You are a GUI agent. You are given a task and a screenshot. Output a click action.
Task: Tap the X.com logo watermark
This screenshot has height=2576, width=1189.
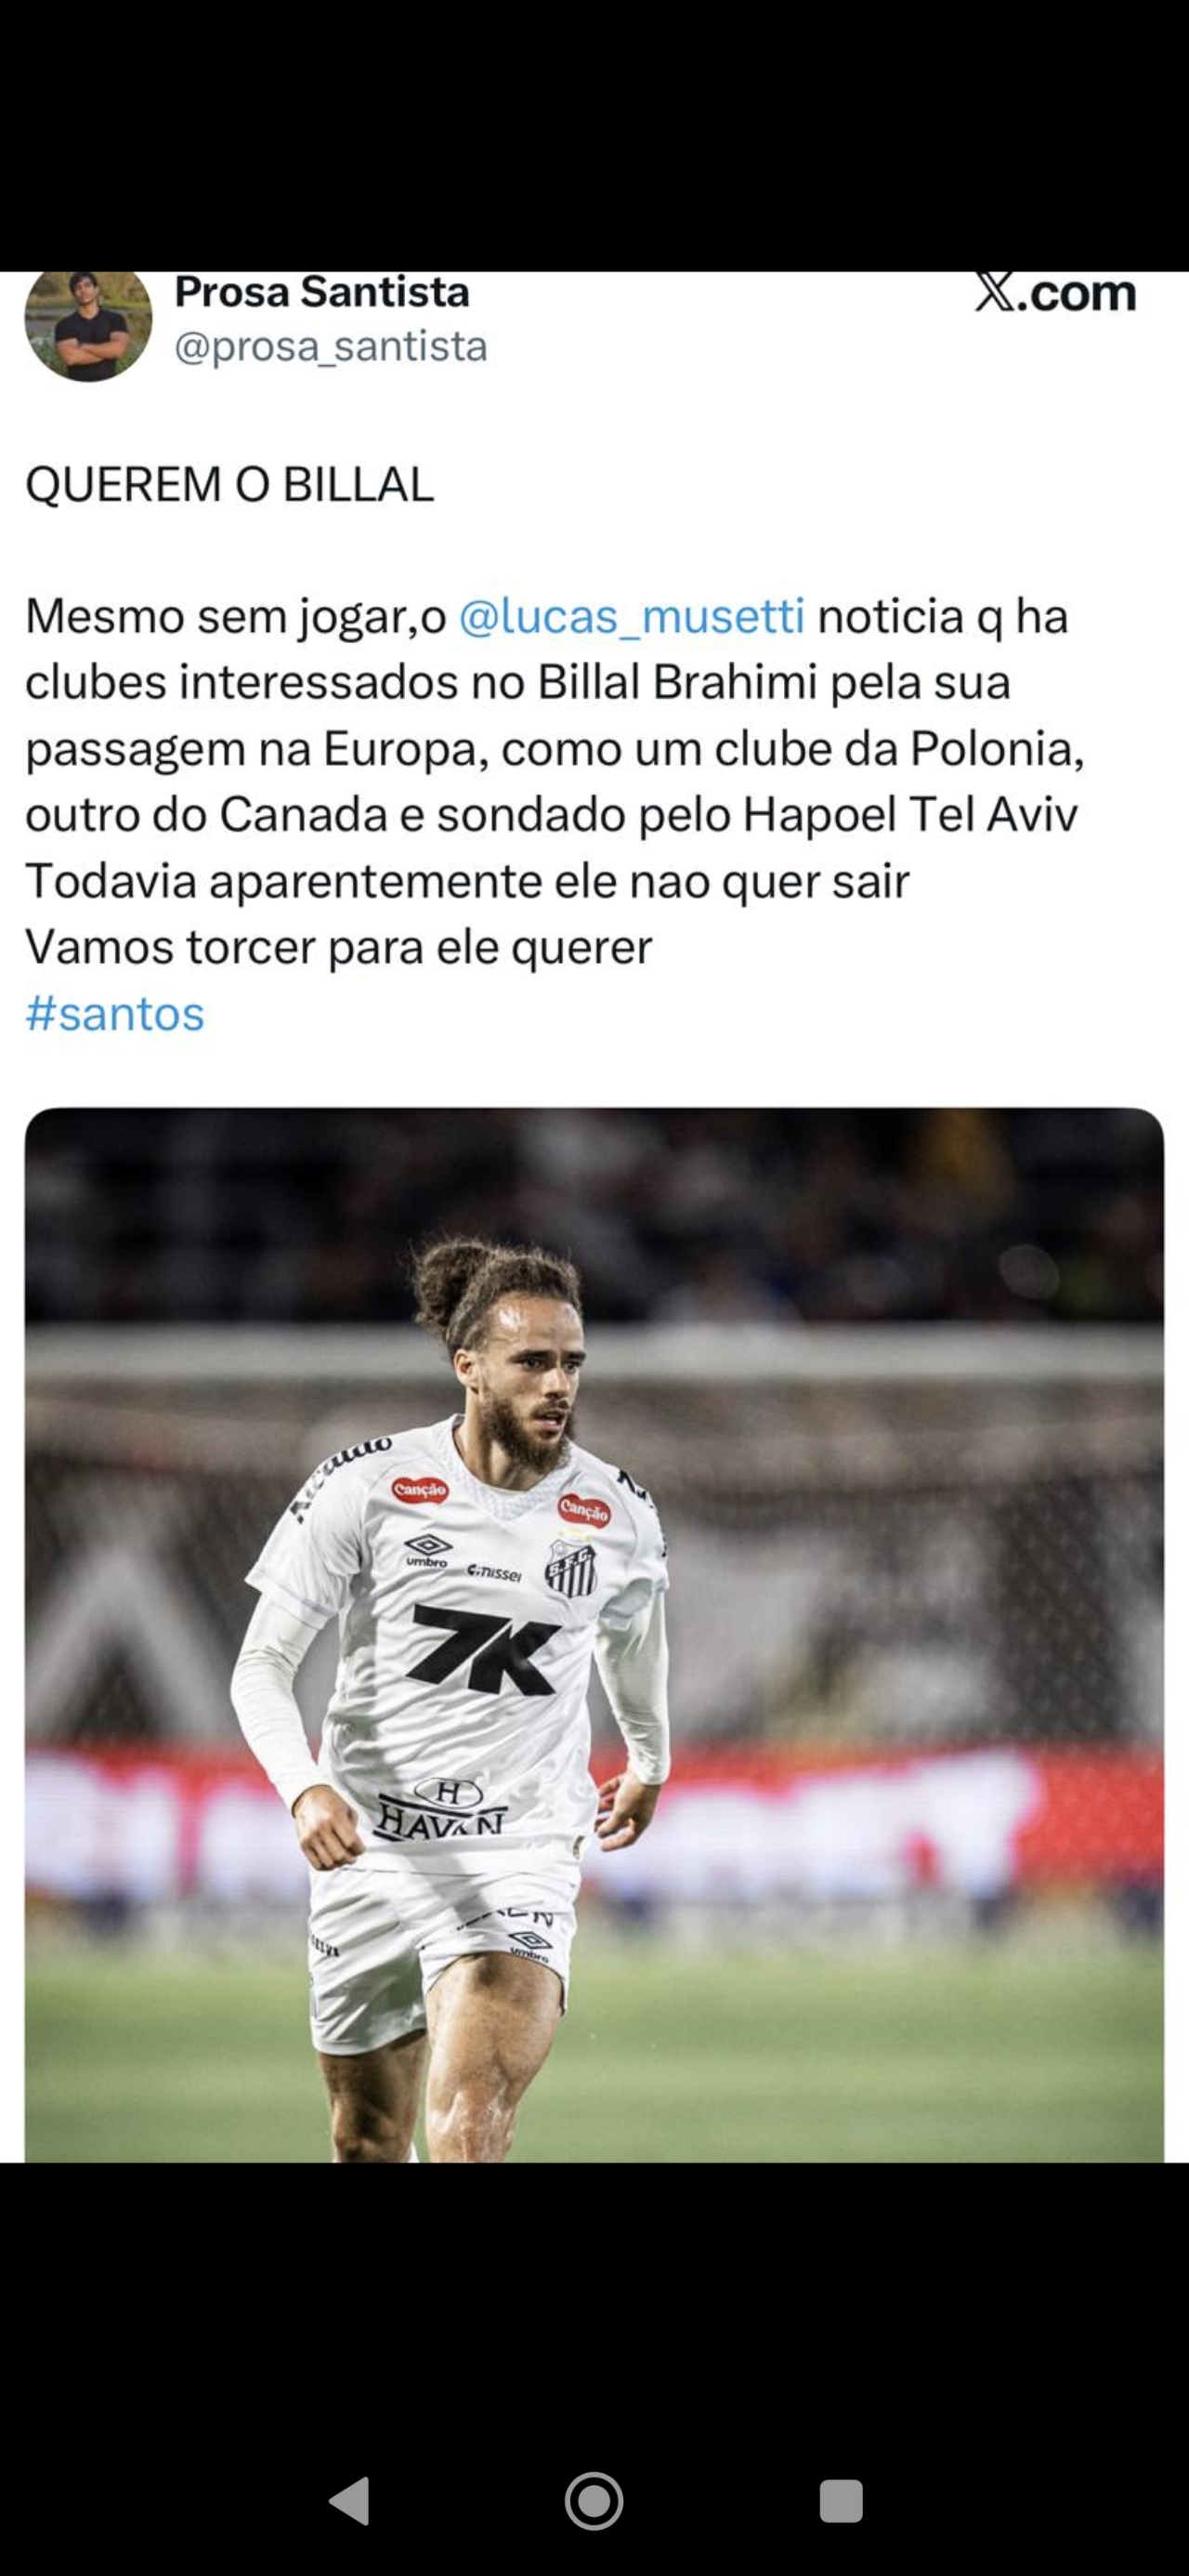1055,293
